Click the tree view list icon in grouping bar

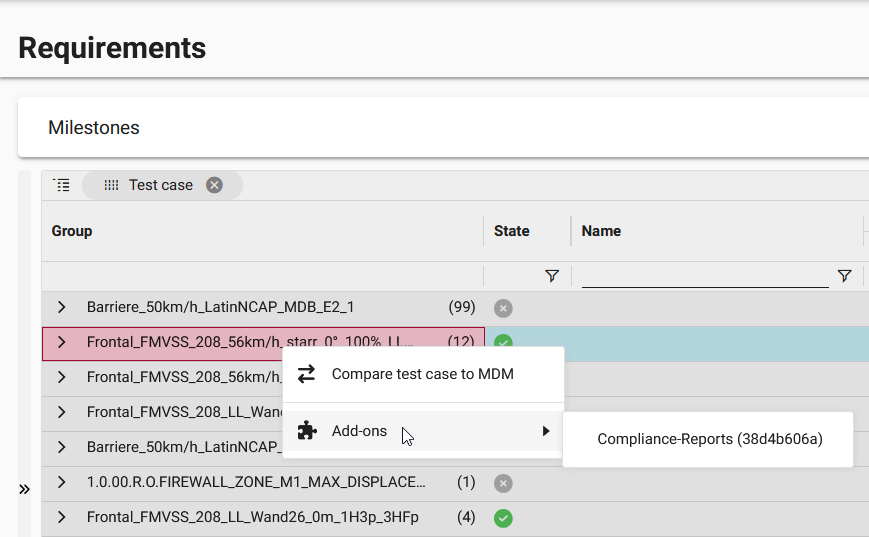click(x=62, y=185)
